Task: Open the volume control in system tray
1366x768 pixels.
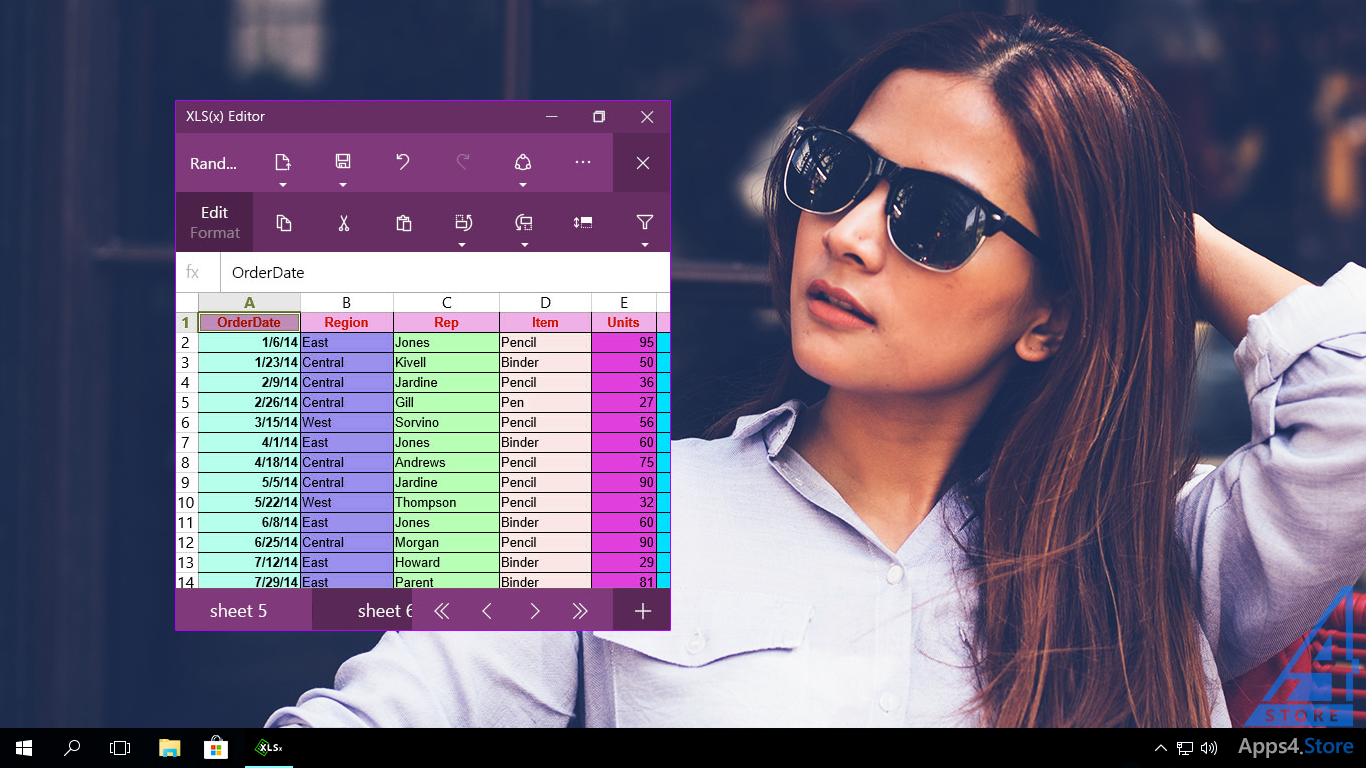Action: pos(1209,748)
